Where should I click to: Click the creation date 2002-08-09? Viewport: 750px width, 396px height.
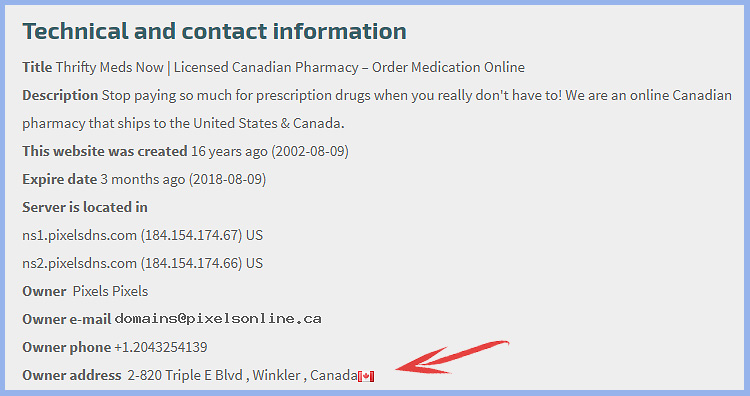(310, 152)
